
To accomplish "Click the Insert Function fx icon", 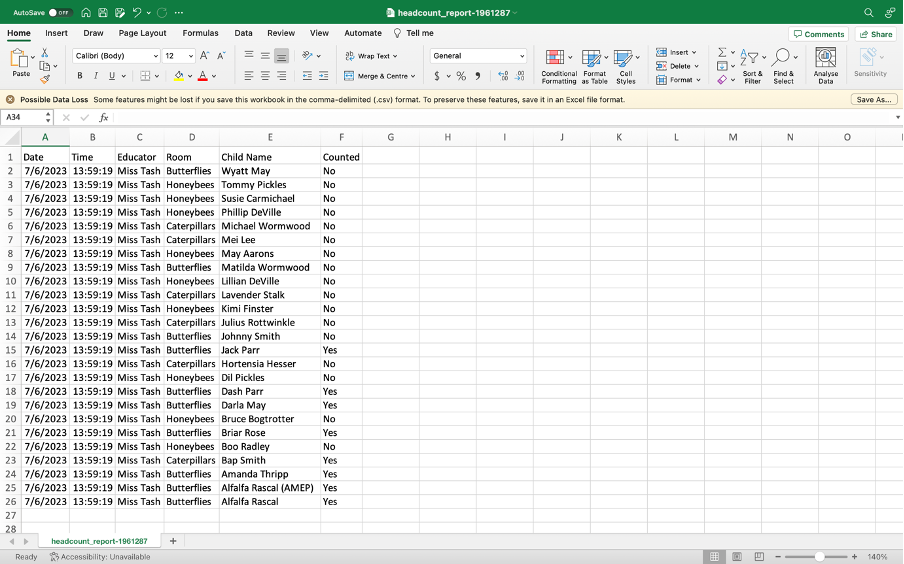I will pos(103,117).
